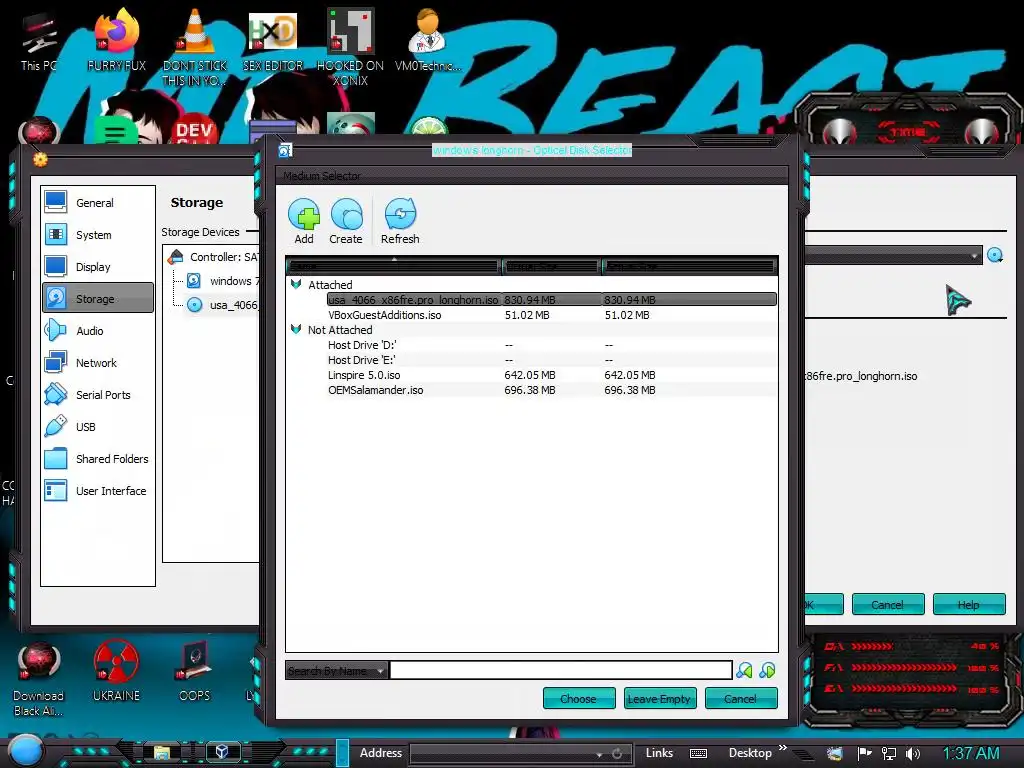Open USB settings category
Image resolution: width=1024 pixels, height=768 pixels.
pyautogui.click(x=98, y=426)
